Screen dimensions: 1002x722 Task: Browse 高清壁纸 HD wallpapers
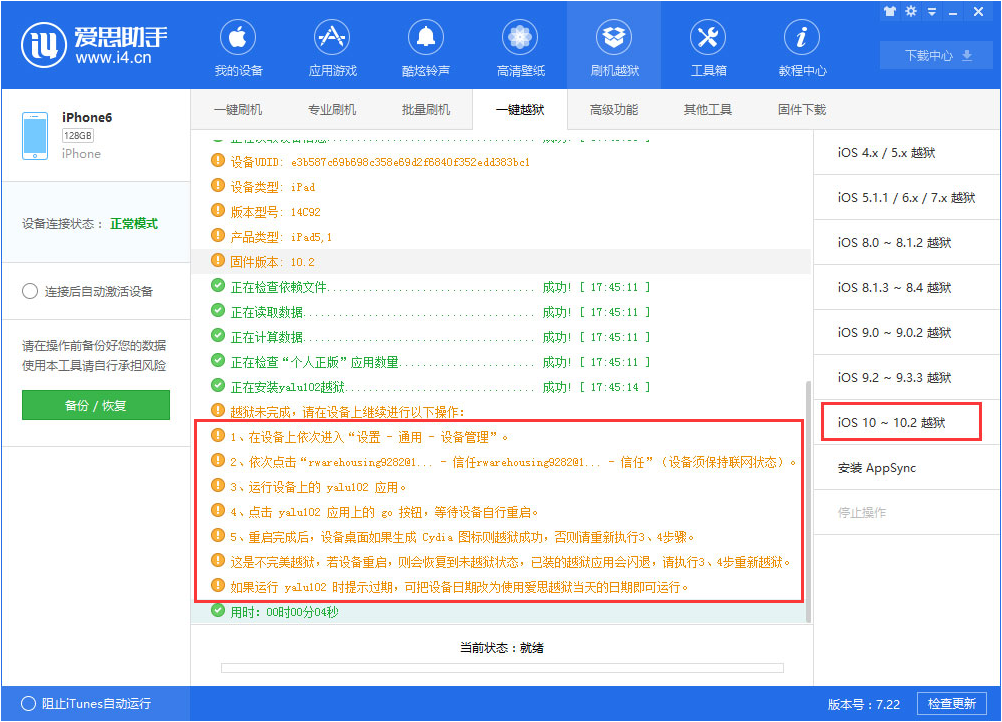[519, 45]
